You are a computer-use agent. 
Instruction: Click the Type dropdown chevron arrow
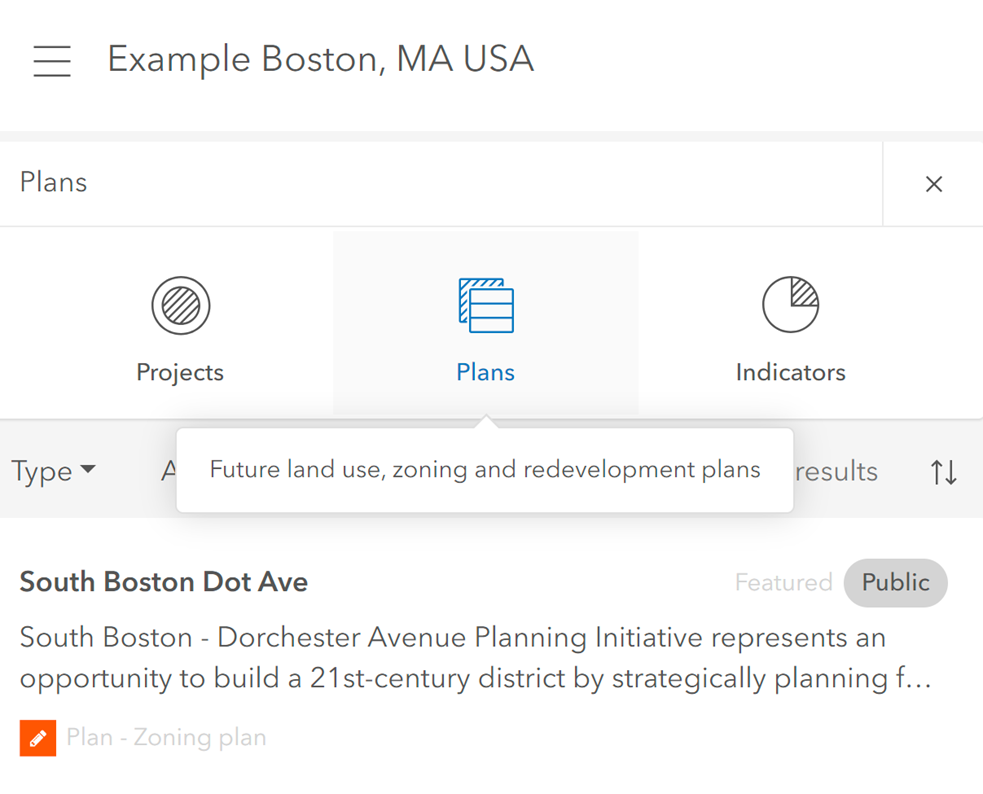click(x=89, y=471)
